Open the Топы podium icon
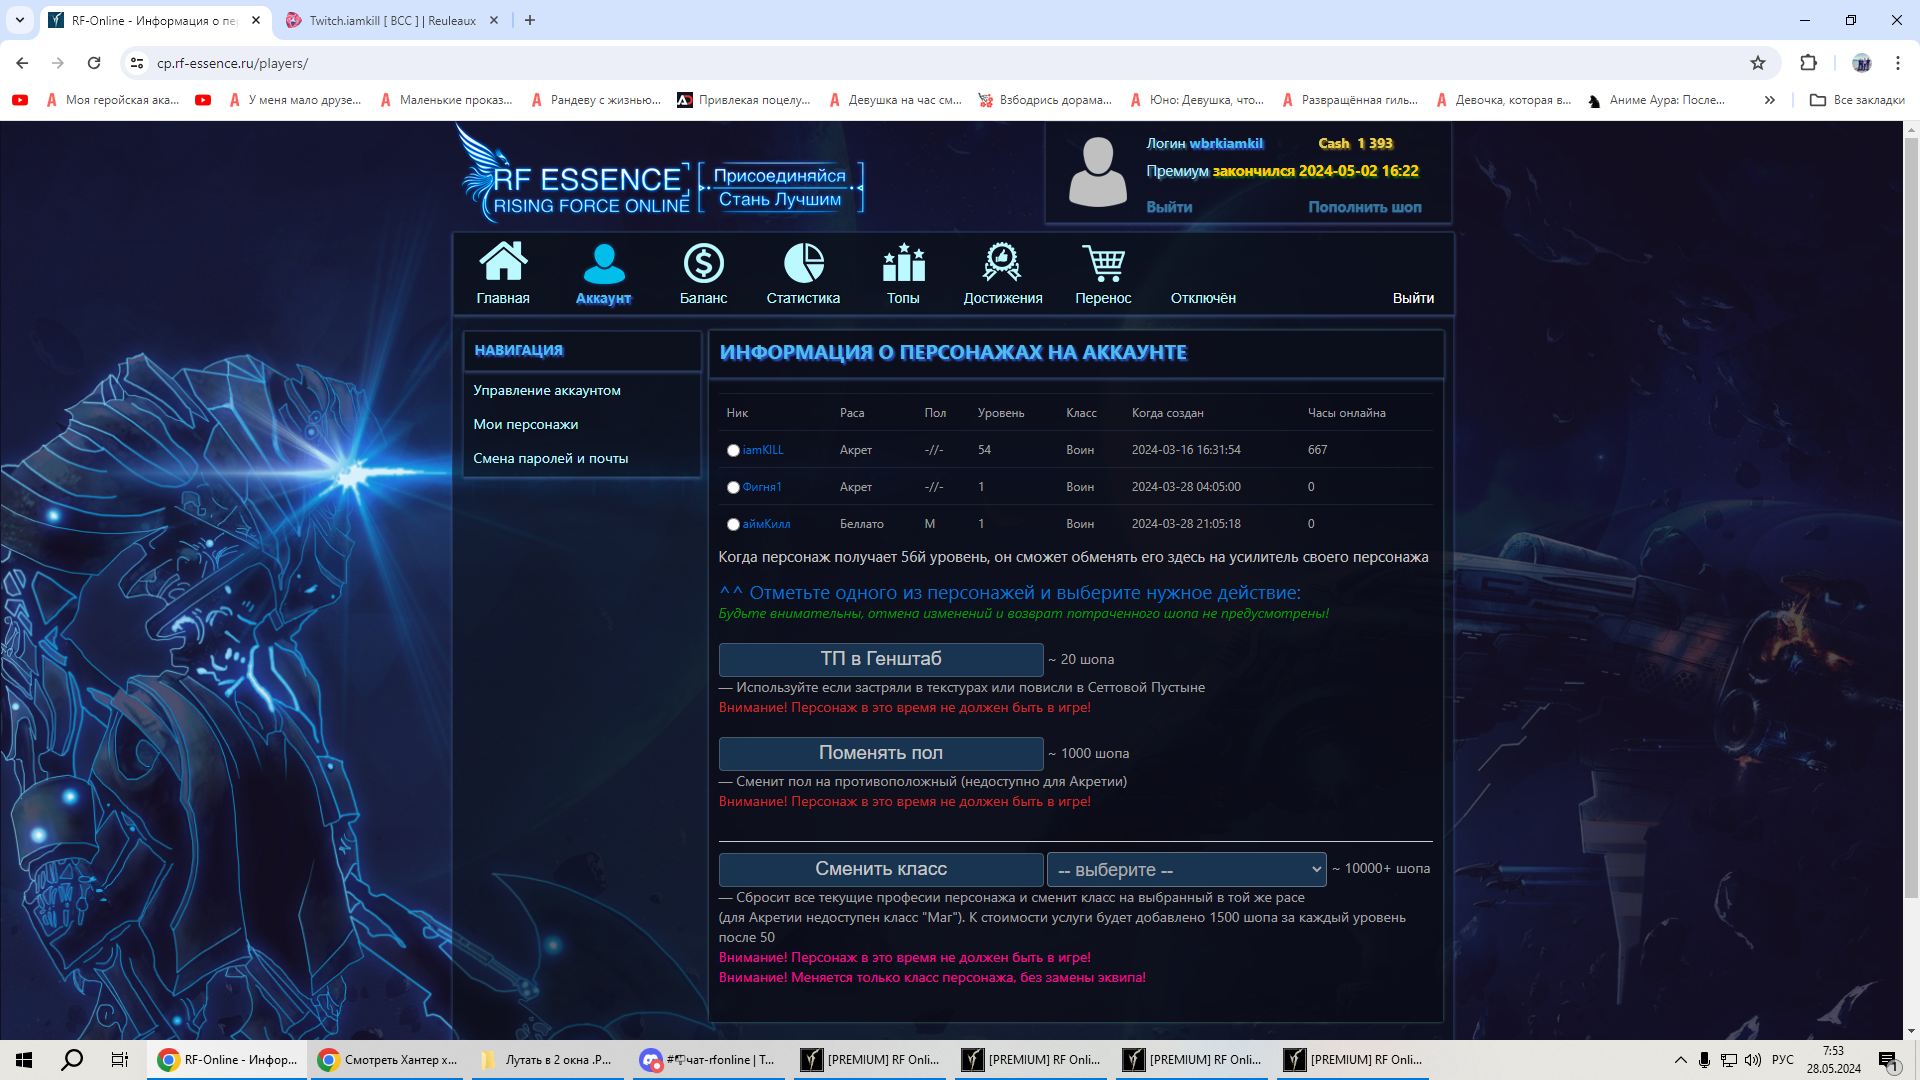 (x=903, y=263)
